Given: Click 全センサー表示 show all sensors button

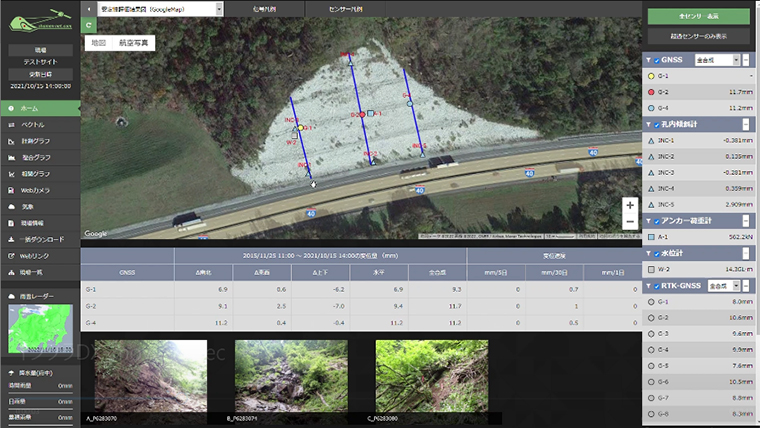Looking at the screenshot, I should pyautogui.click(x=698, y=16).
